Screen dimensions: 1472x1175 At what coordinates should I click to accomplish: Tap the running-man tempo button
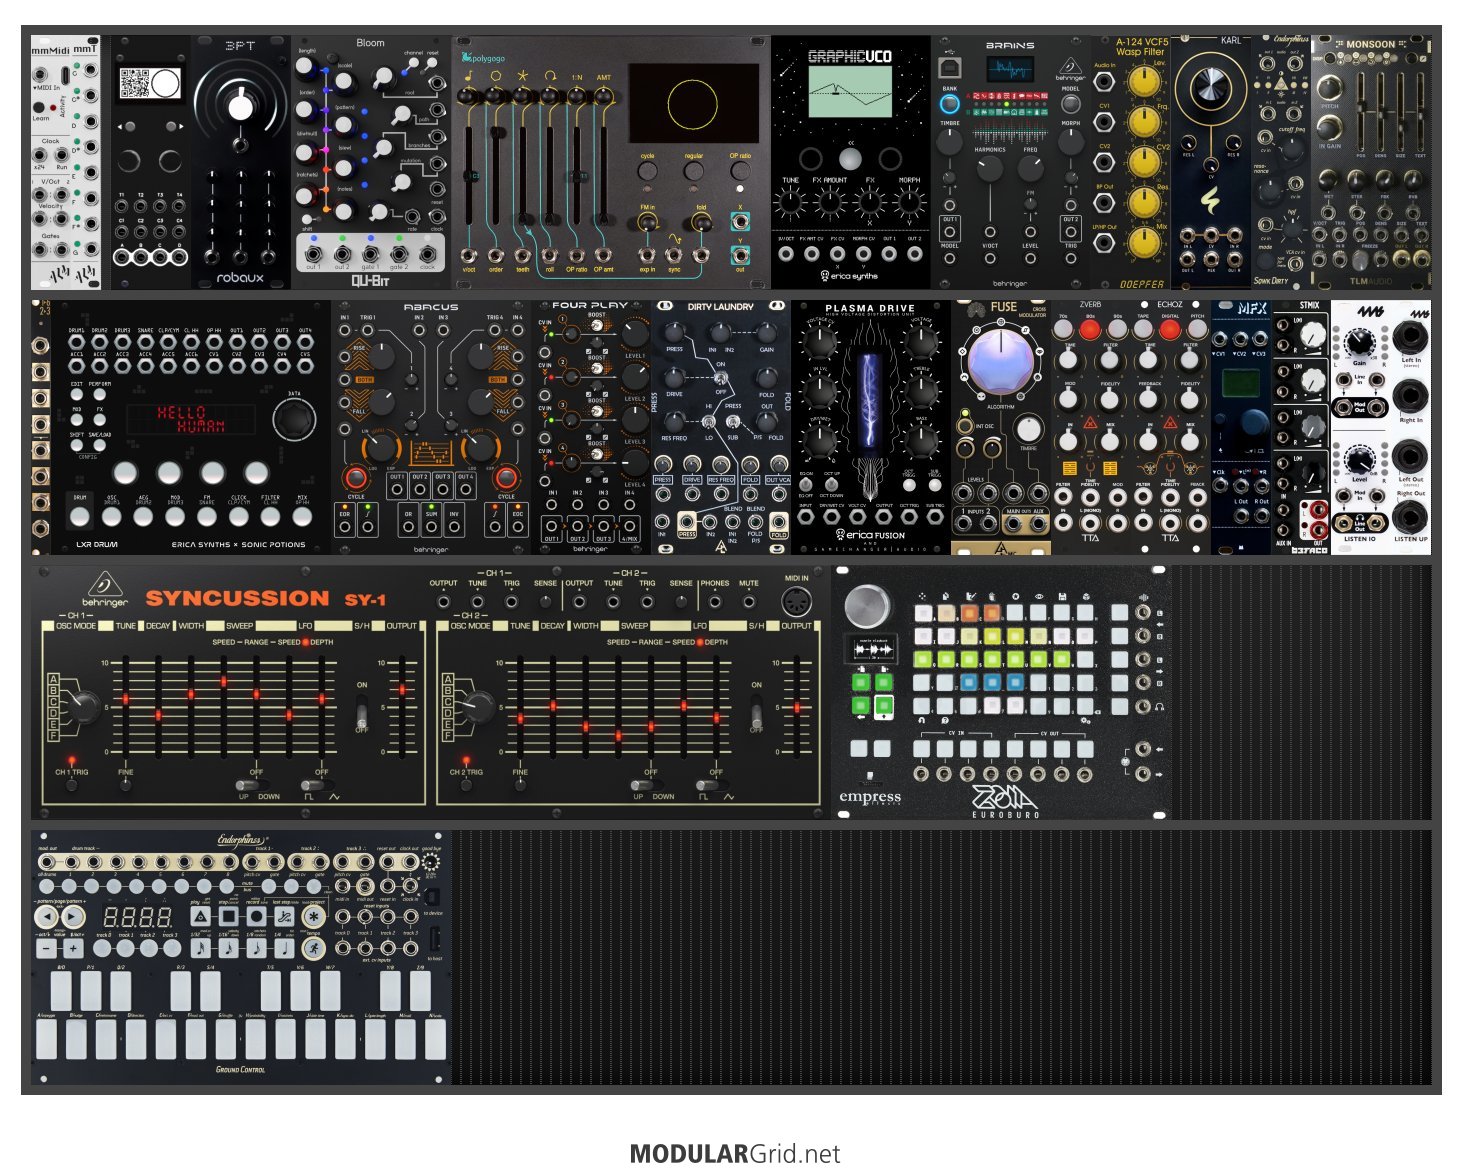click(x=314, y=946)
